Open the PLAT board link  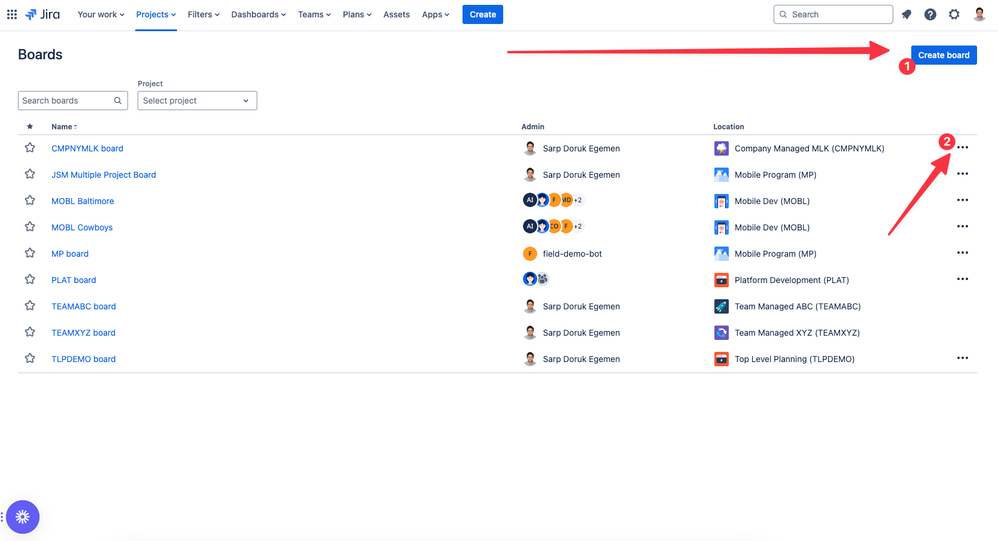(x=74, y=280)
